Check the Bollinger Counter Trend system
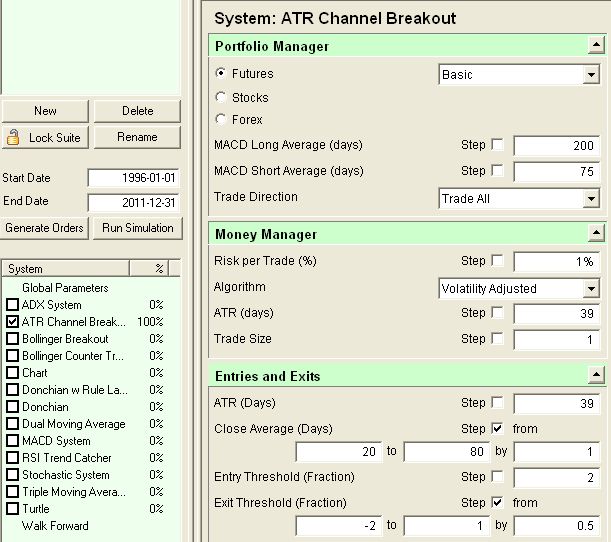The image size is (611, 542). [12, 355]
